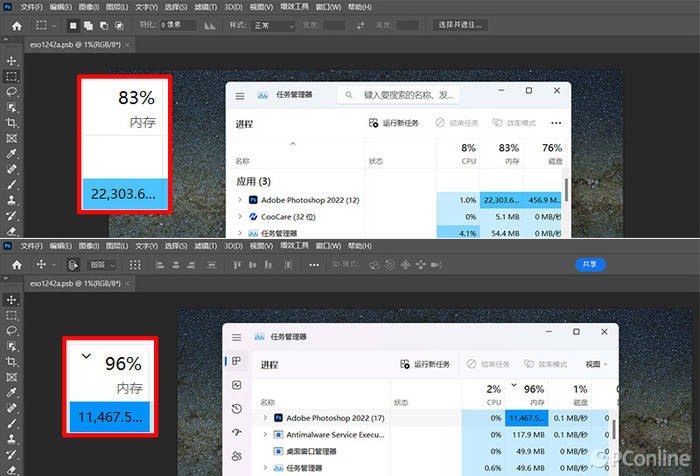Sort by 83% 内存 column header

coord(502,153)
